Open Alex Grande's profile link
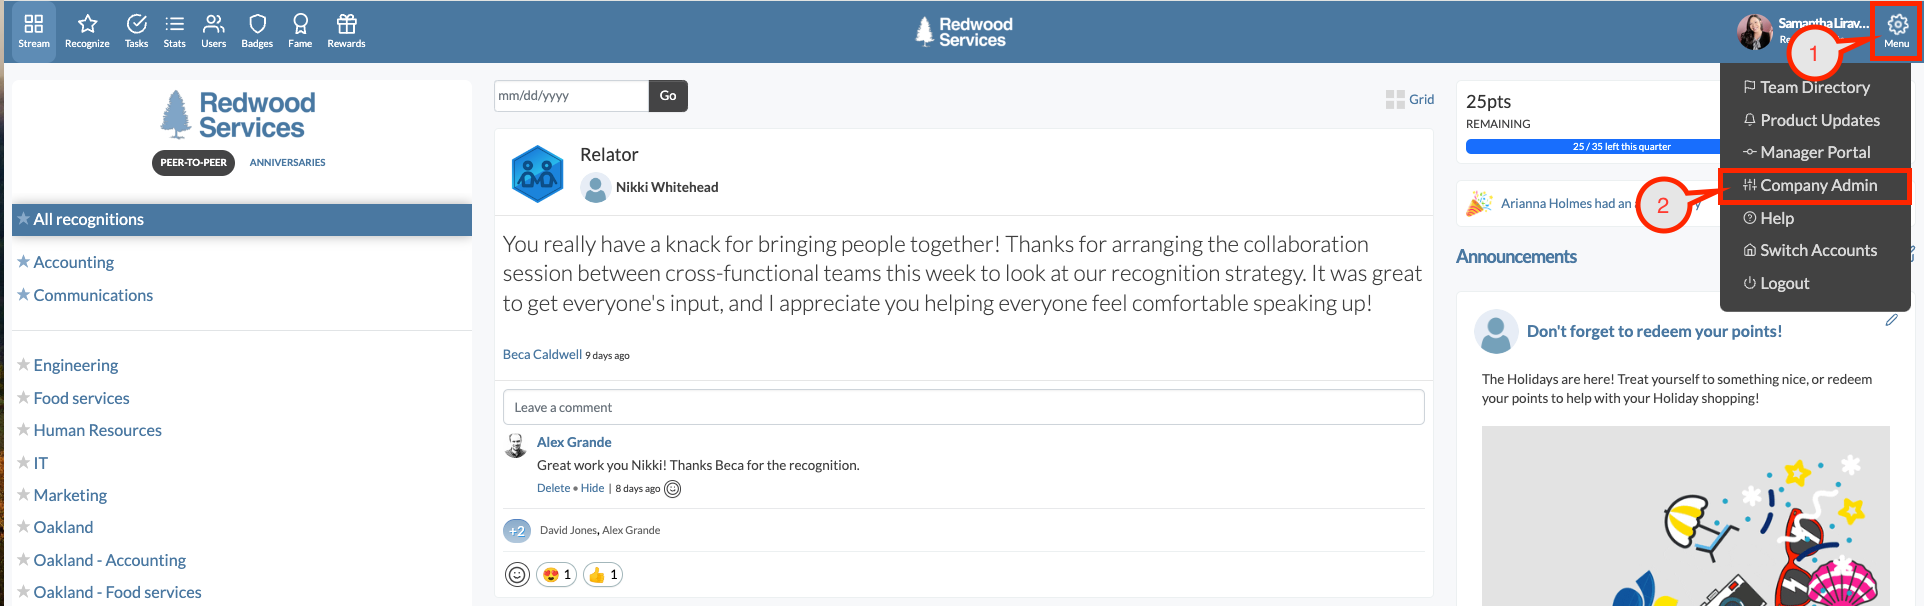 (x=574, y=442)
